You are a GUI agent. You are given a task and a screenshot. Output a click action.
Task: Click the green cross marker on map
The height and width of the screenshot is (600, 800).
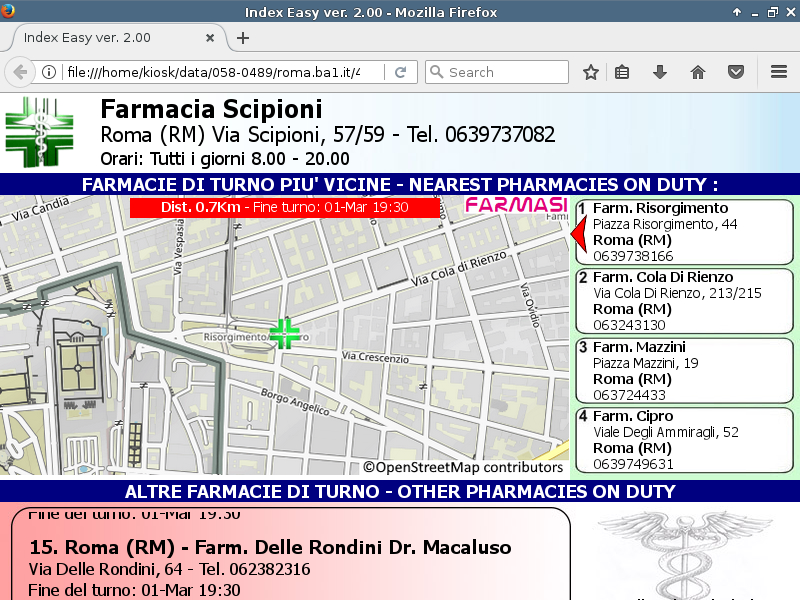click(285, 334)
